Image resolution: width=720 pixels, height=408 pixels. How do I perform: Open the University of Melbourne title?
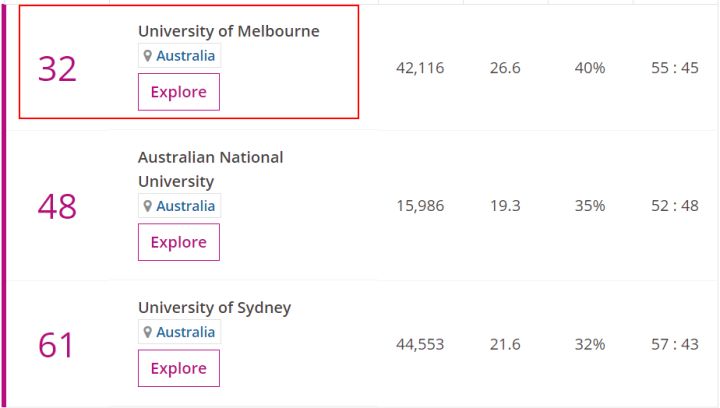[229, 31]
